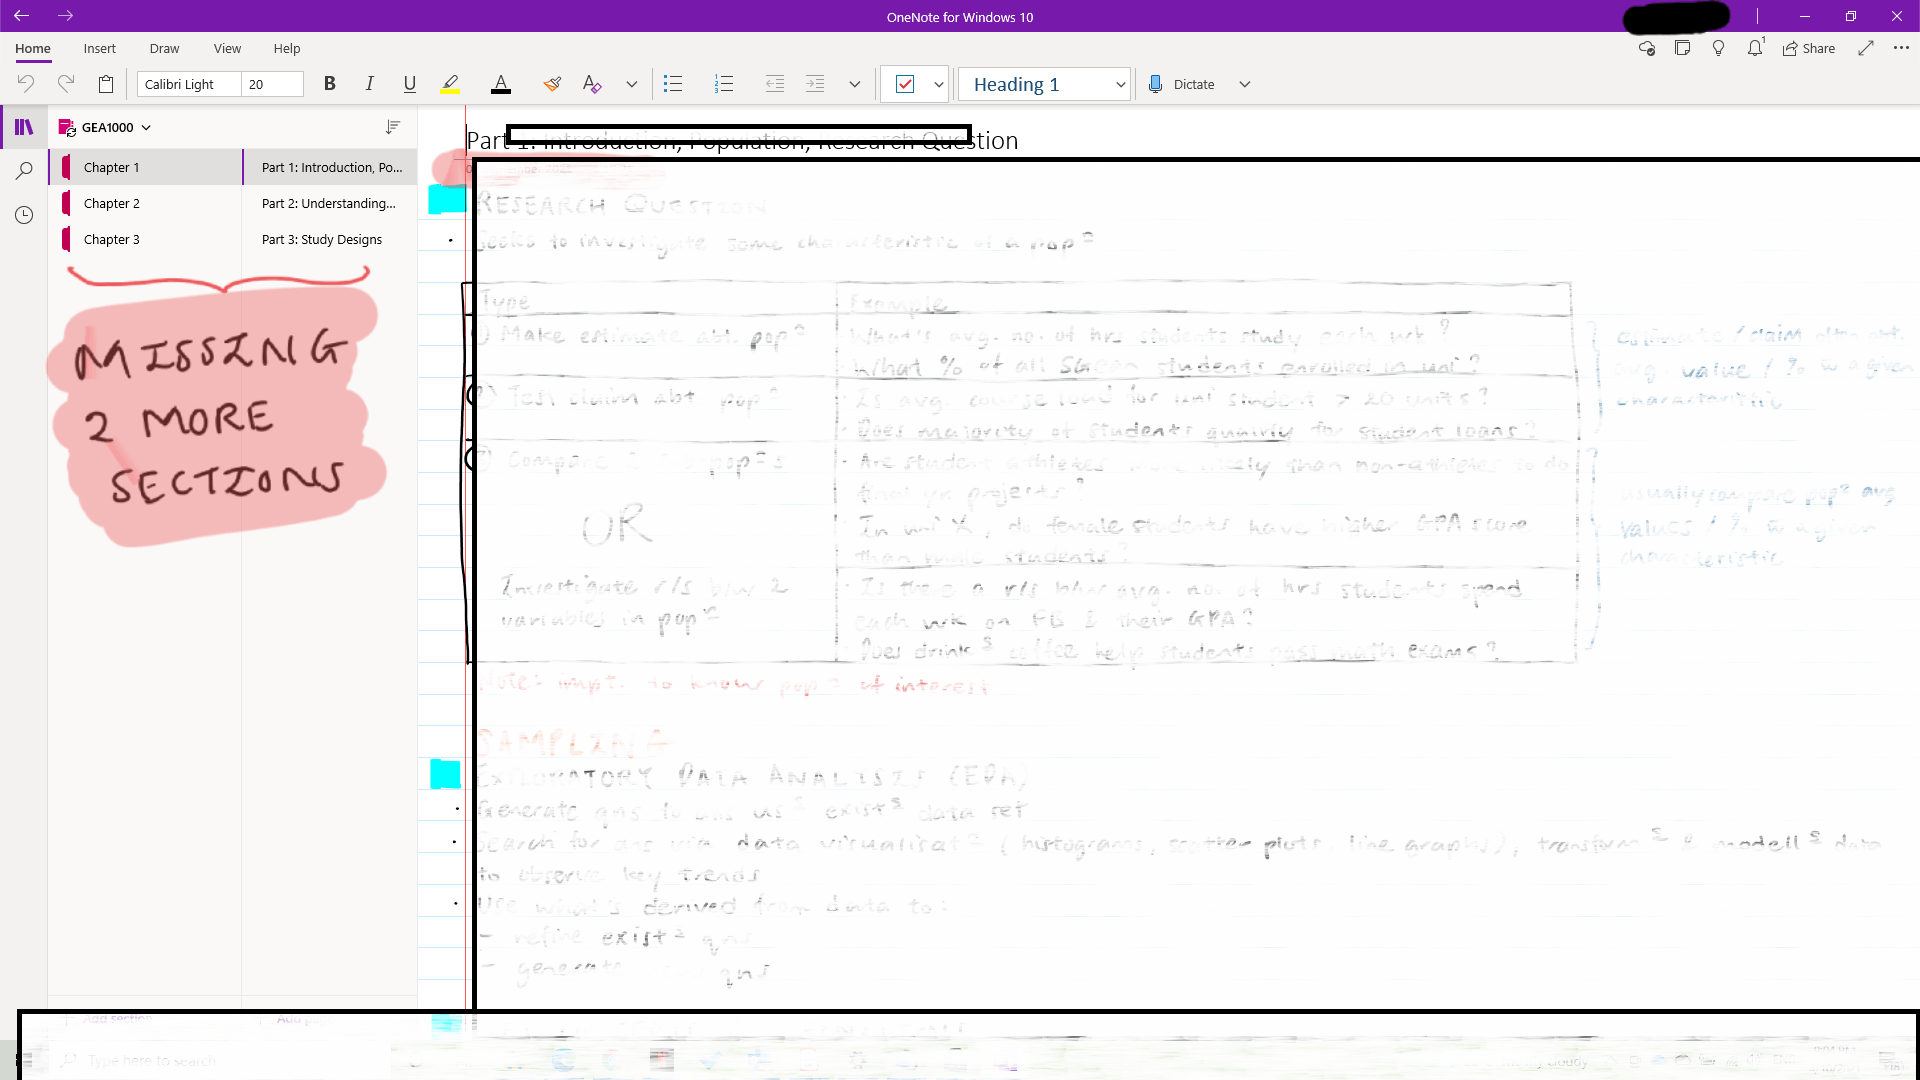Click the format painter icon
The height and width of the screenshot is (1080, 1920).
(x=552, y=84)
